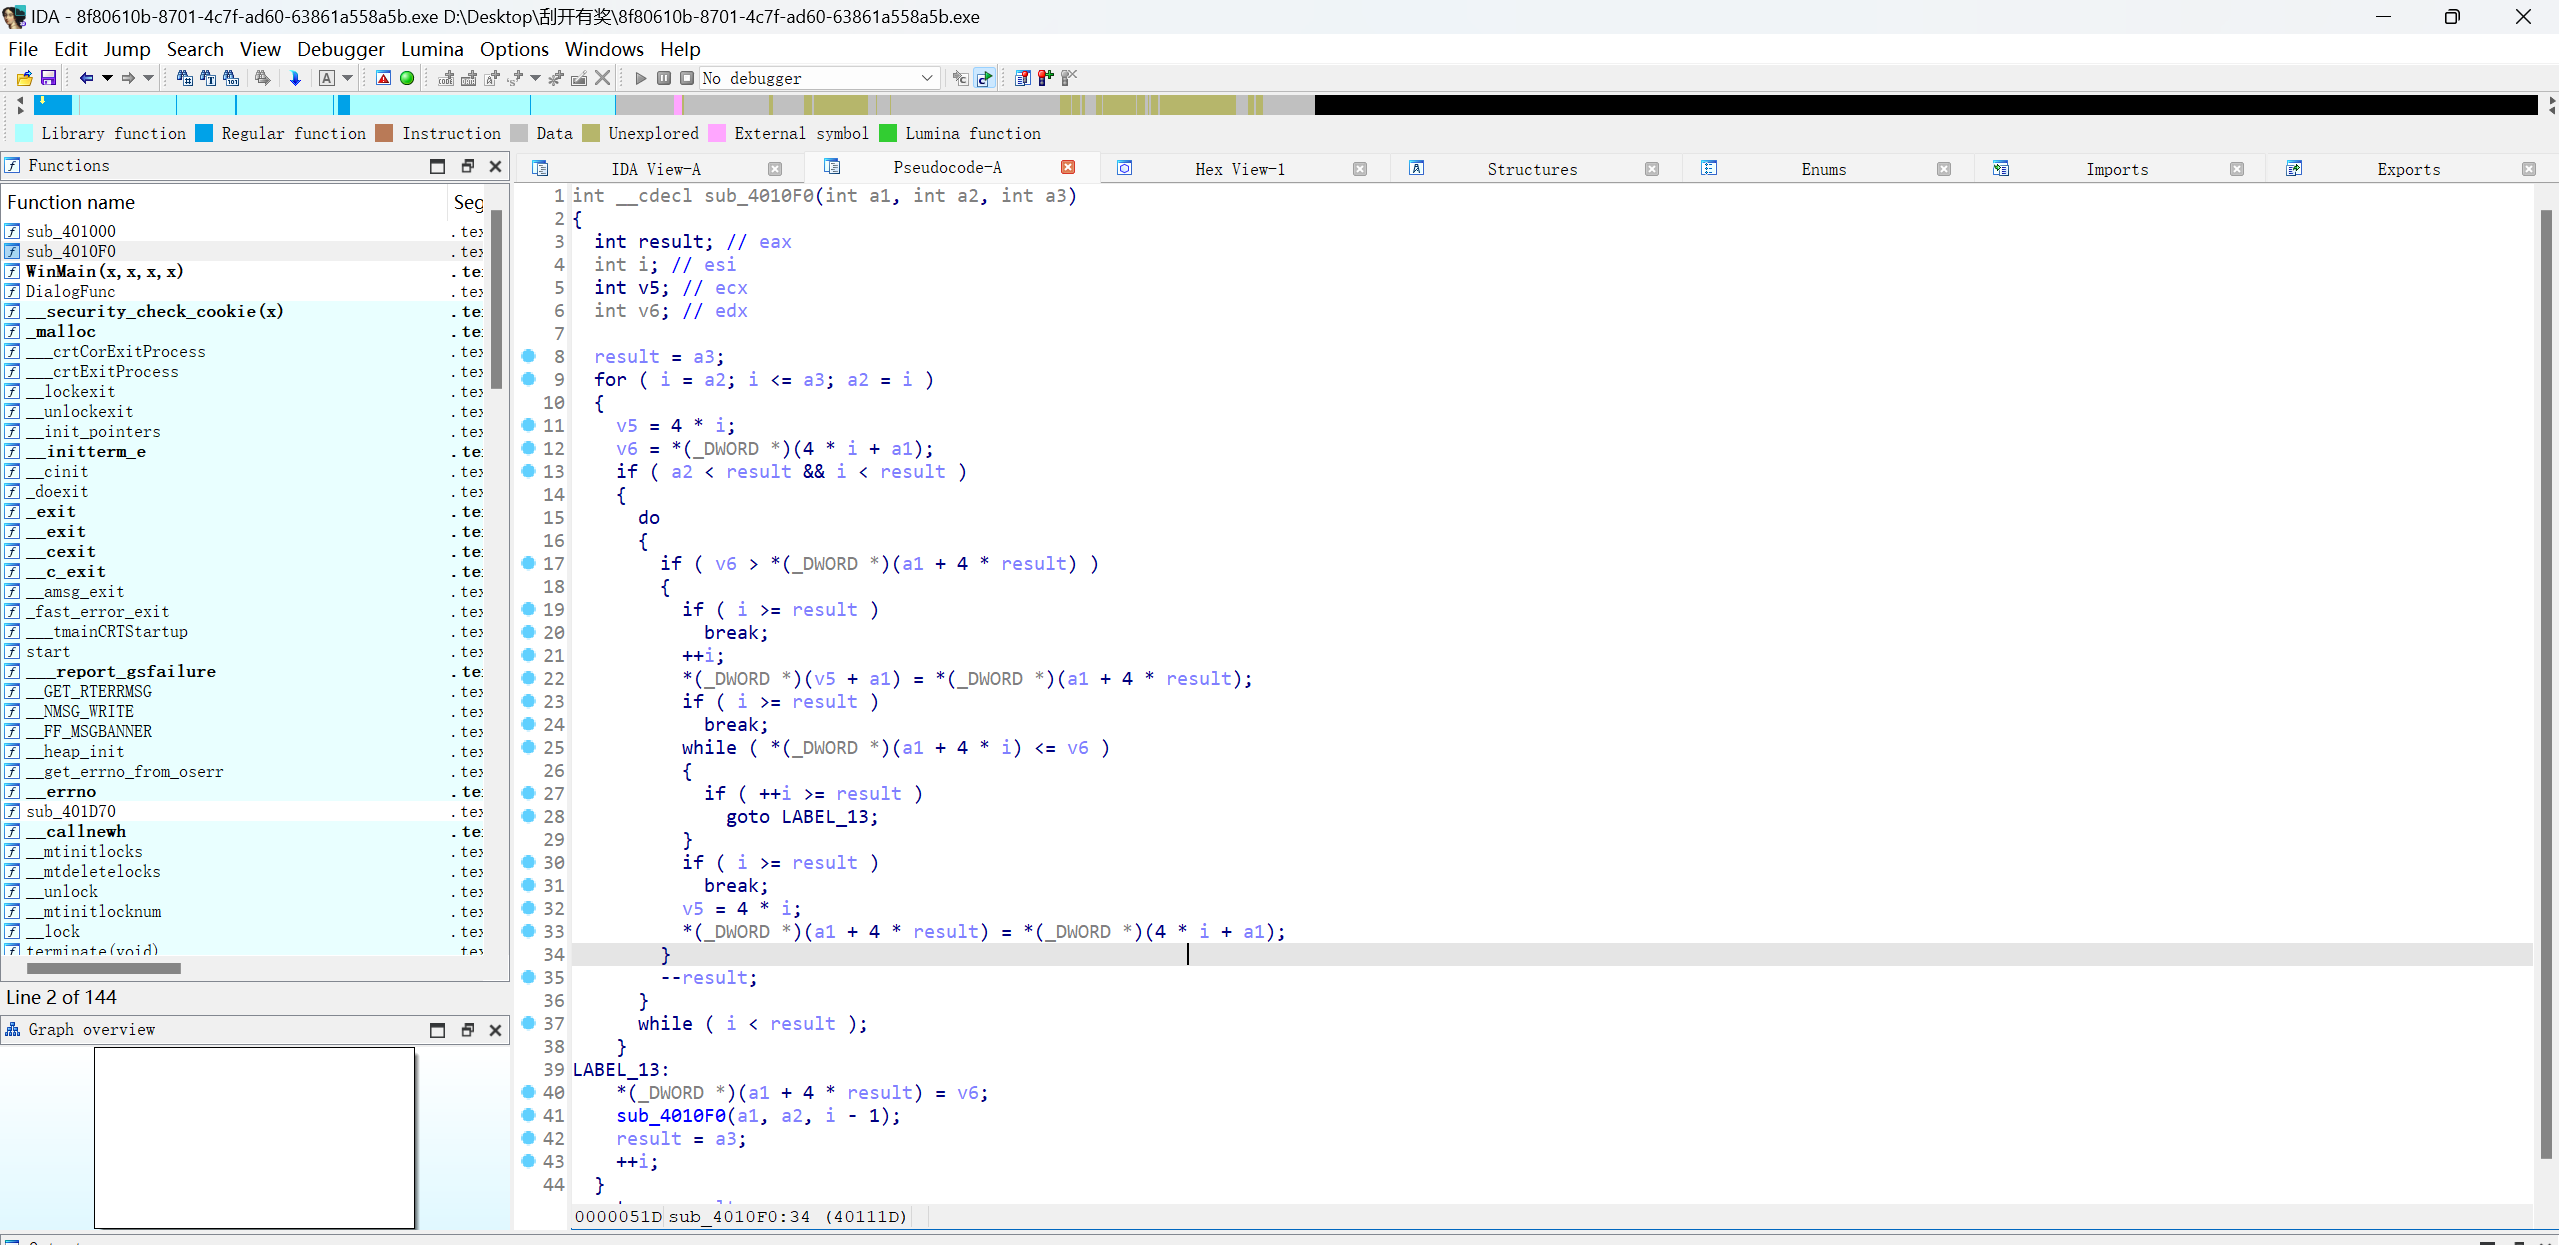Click the Pause process button
This screenshot has width=2559, height=1245.
664,78
